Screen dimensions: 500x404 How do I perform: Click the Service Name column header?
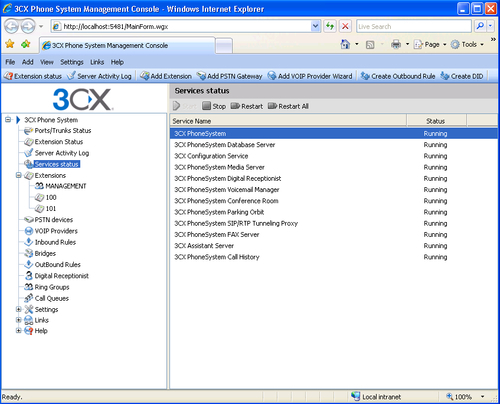[x=288, y=121]
